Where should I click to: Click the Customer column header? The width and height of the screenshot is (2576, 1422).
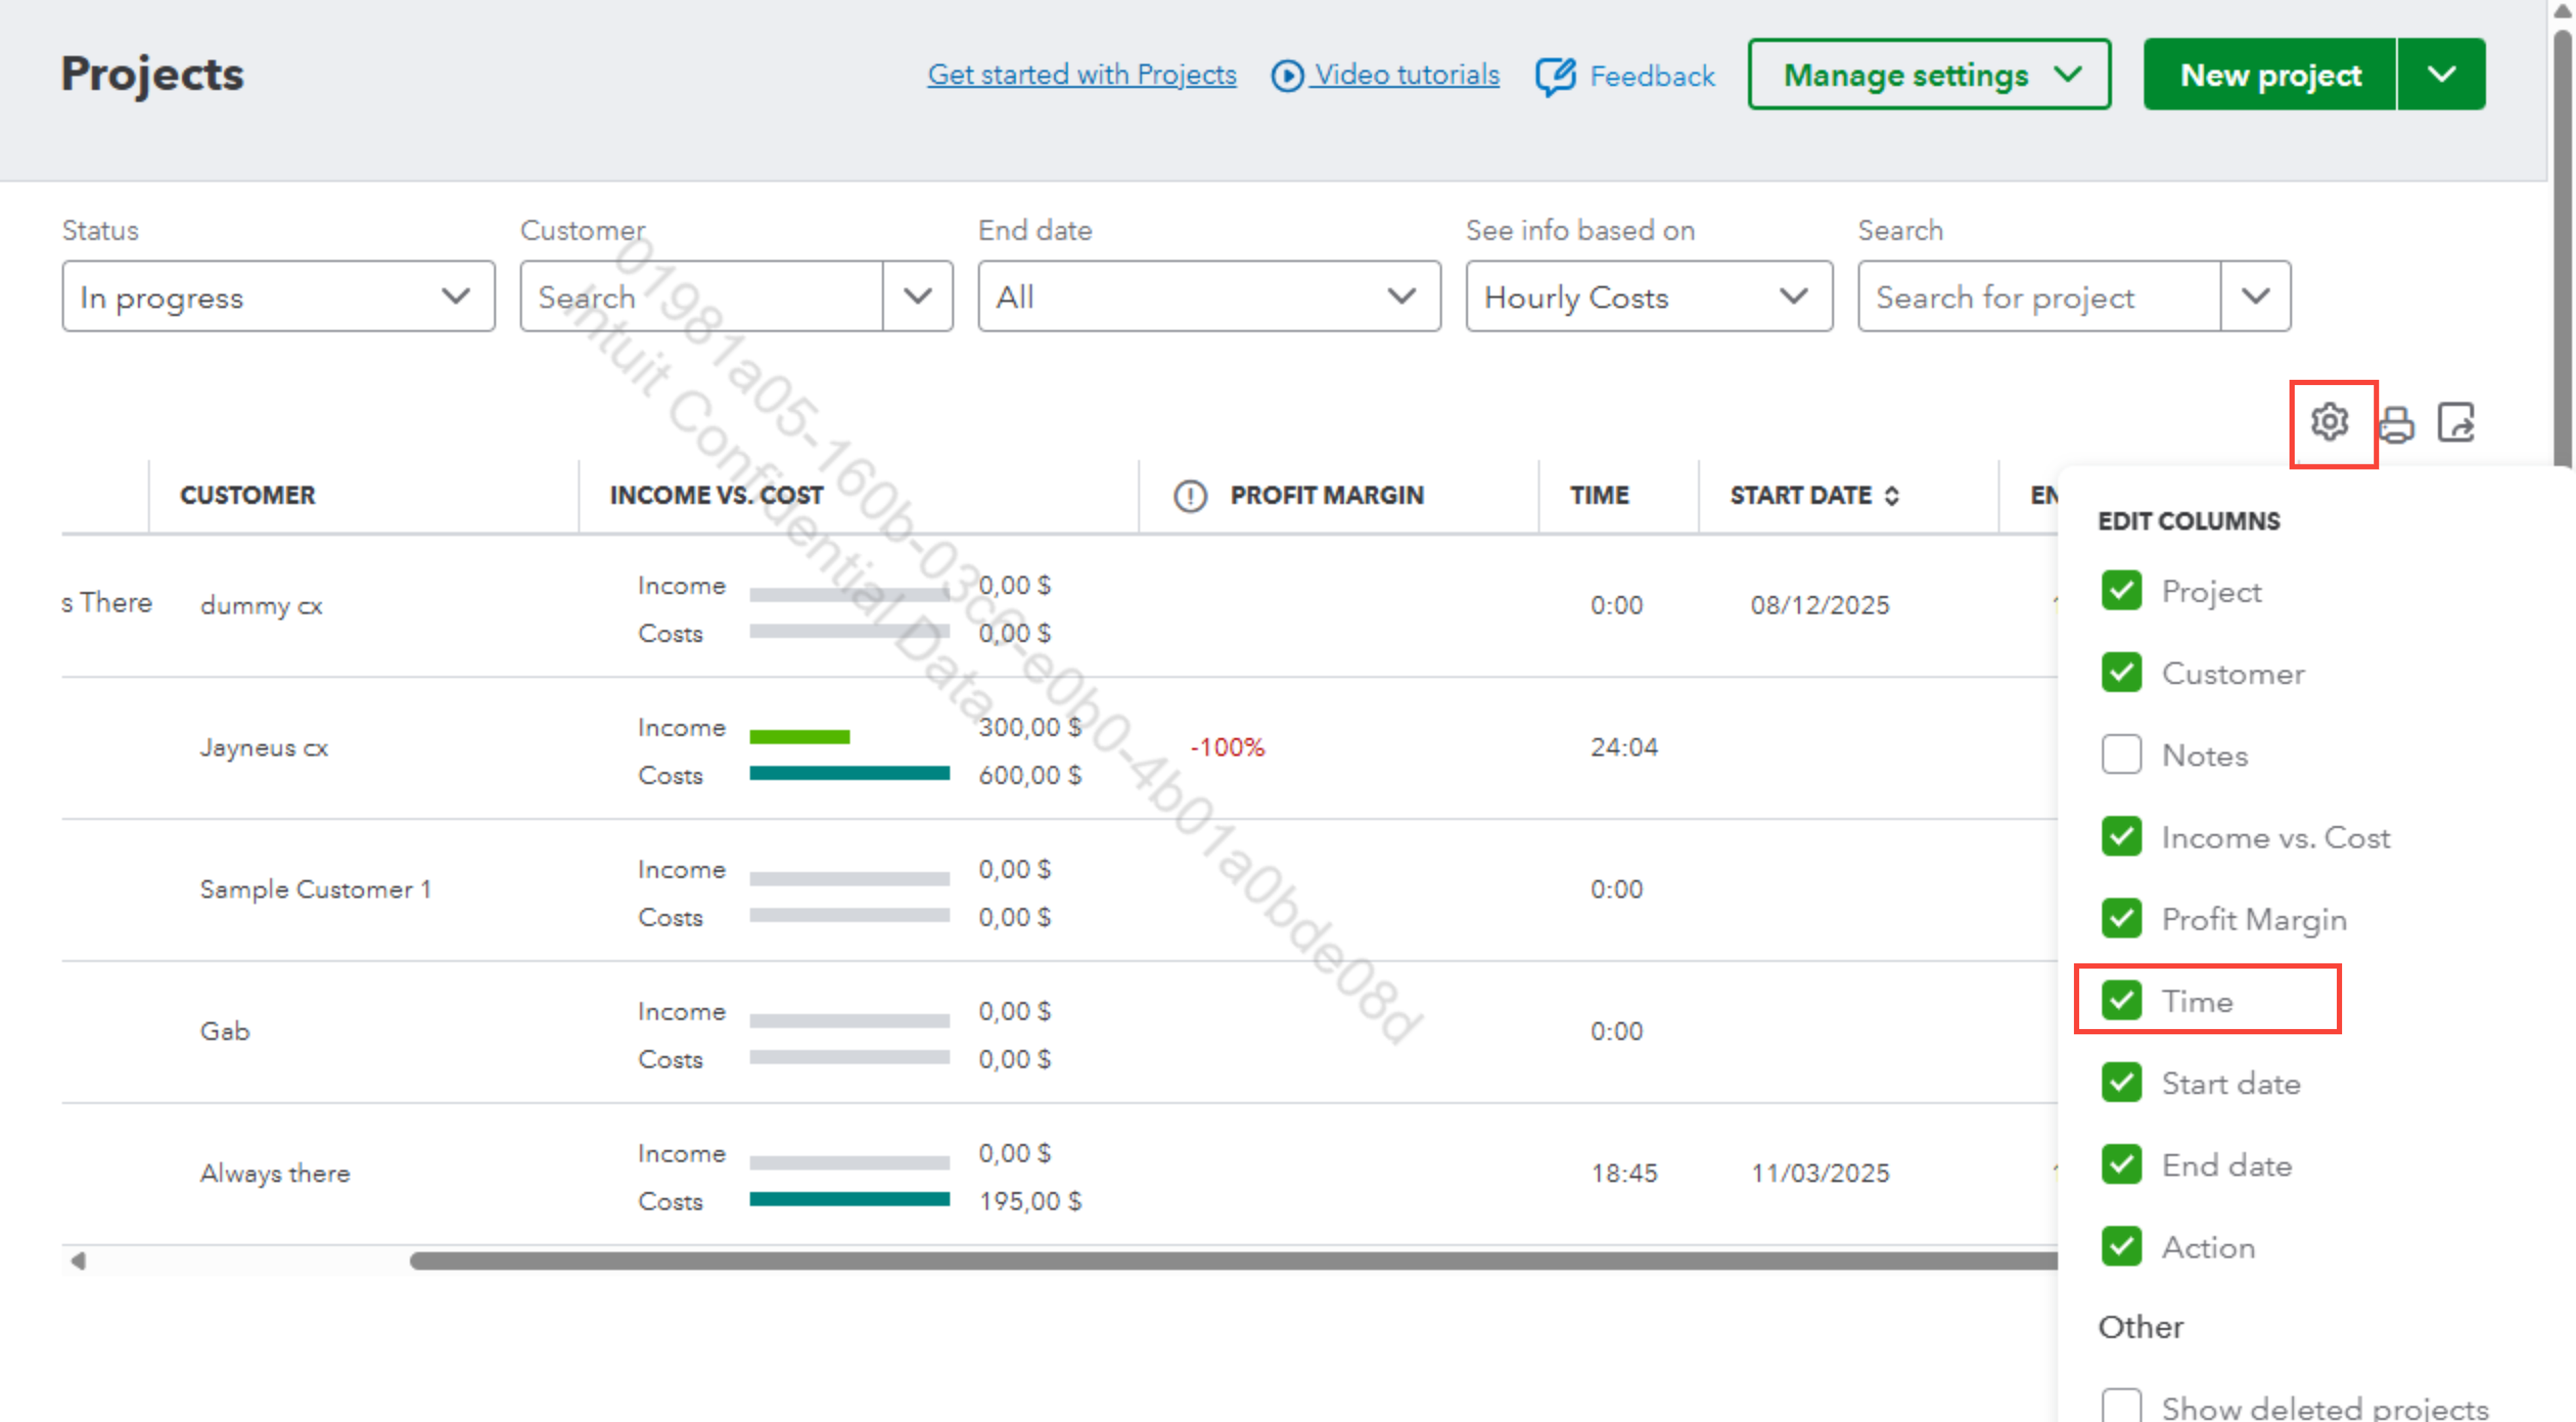247,496
